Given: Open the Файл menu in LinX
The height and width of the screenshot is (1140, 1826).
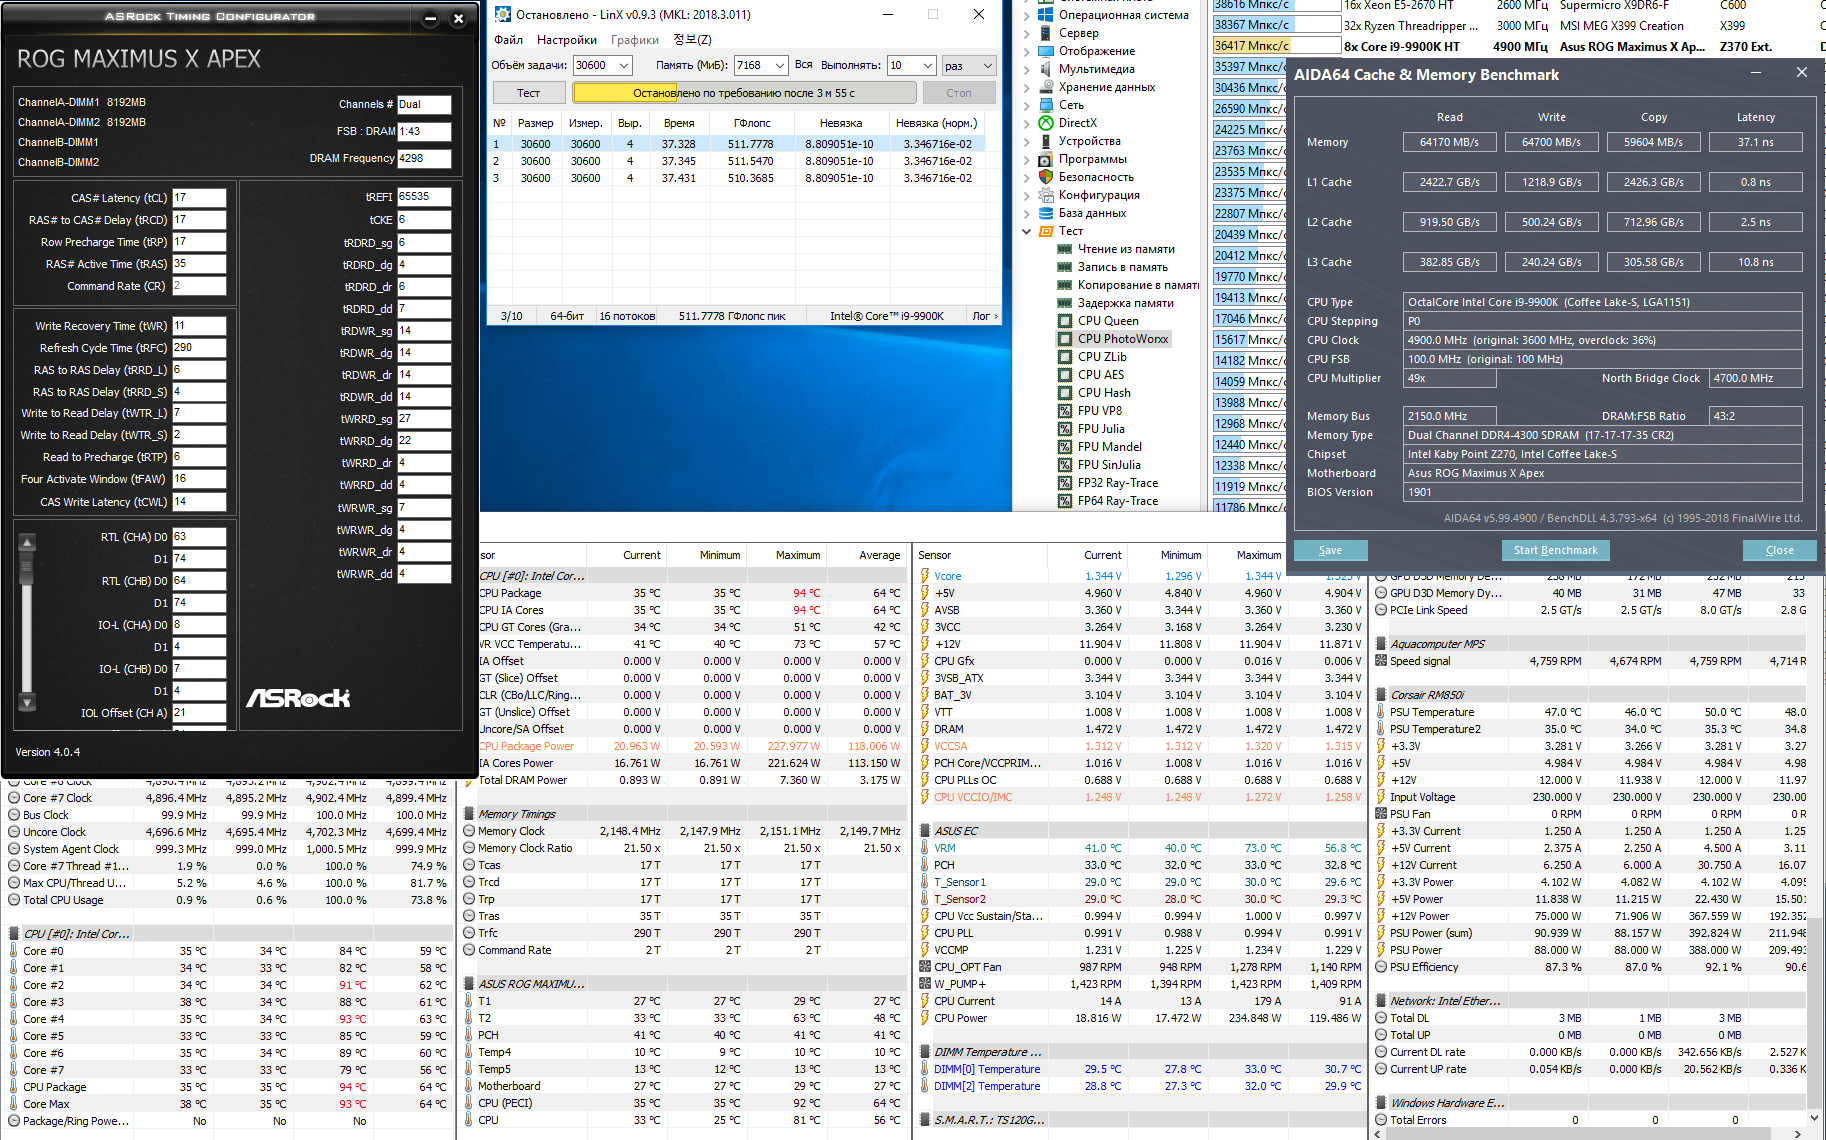Looking at the screenshot, I should (508, 40).
